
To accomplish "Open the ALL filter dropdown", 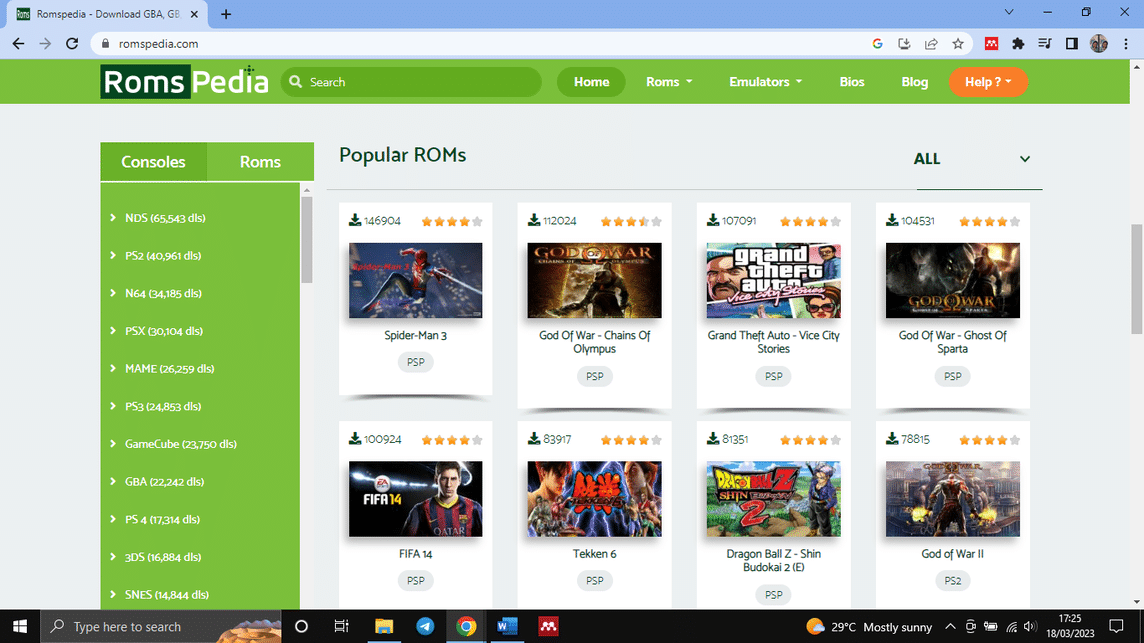I will click(973, 159).
